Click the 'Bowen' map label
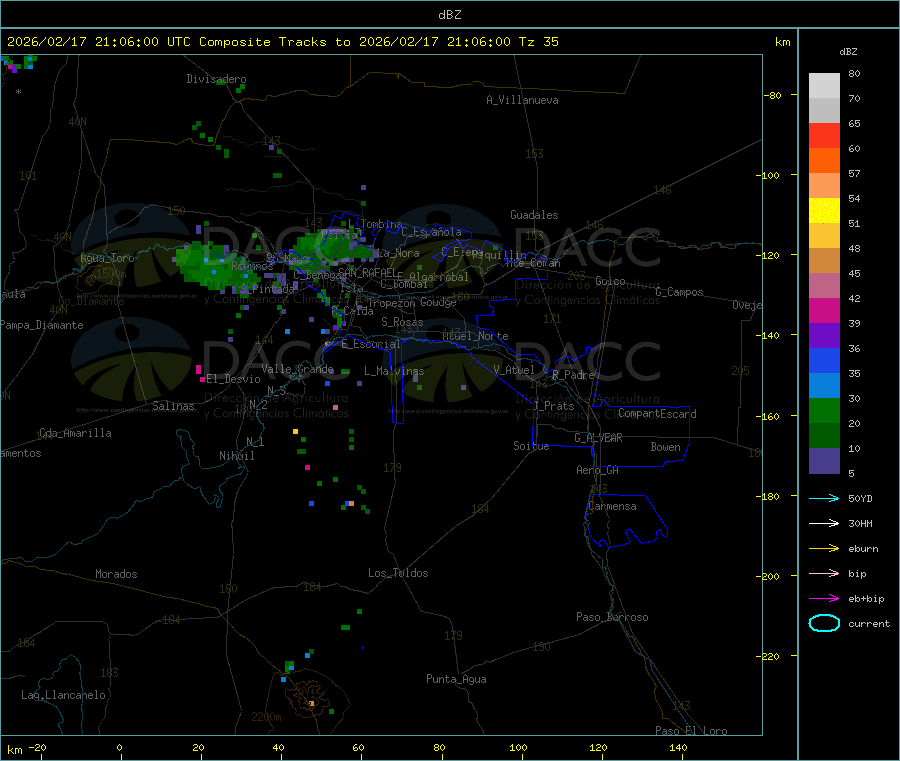The width and height of the screenshot is (900, 761). 666,447
